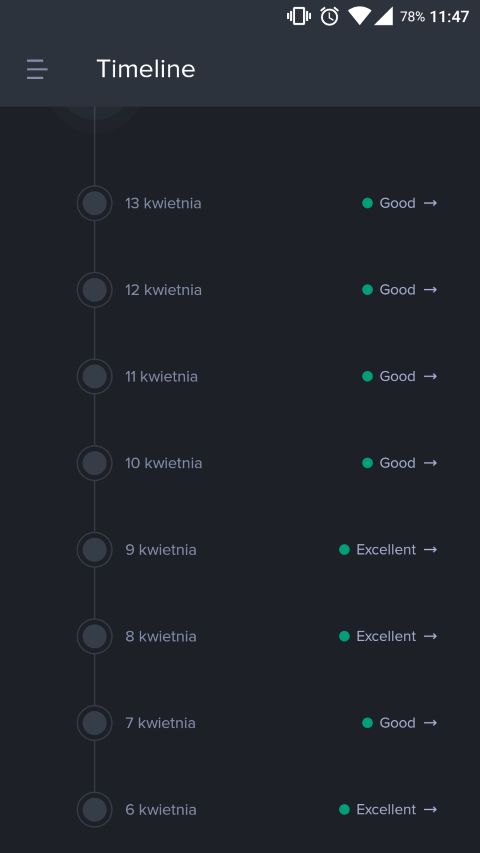Tap the arrow for 6 kwietnia Excellent
This screenshot has width=480, height=853.
(430, 809)
